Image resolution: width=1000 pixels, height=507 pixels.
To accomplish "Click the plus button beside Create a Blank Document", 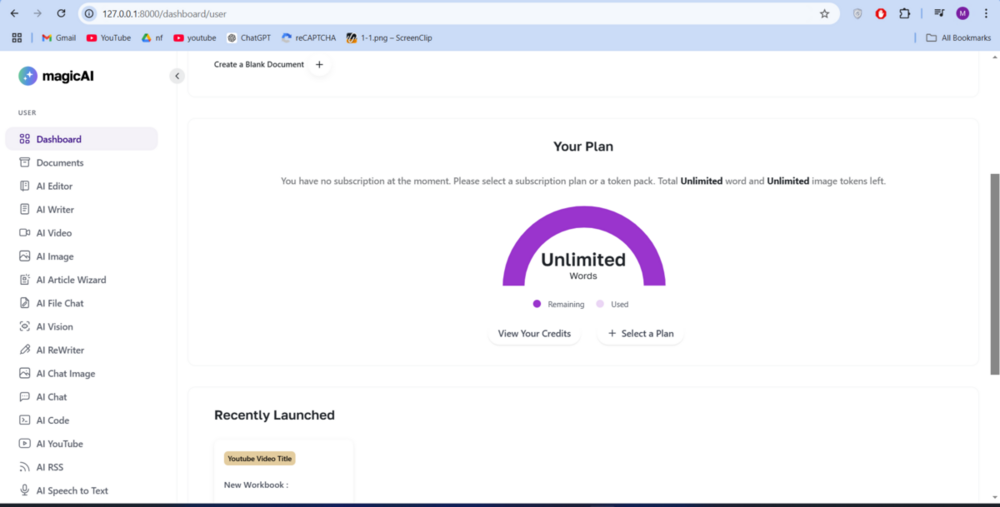I will tap(319, 65).
